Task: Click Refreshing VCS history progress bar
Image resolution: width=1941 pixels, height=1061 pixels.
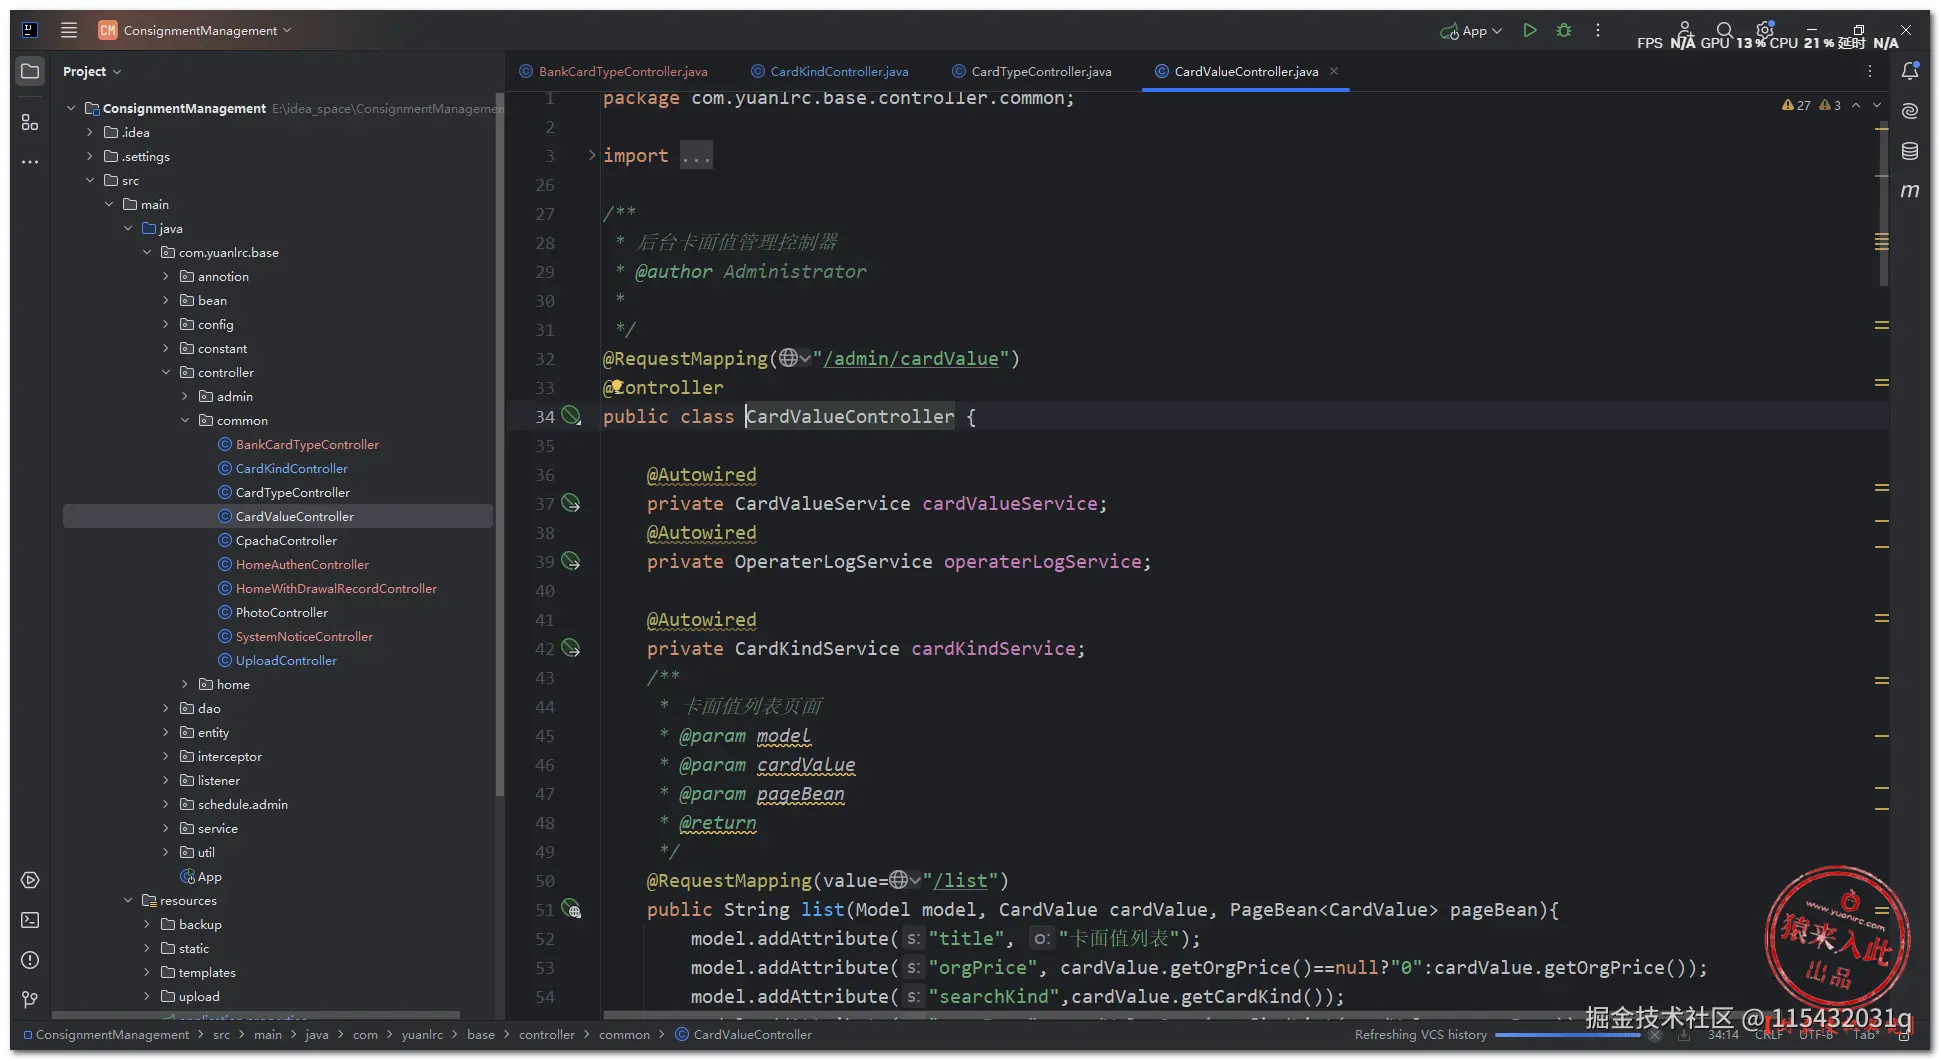Action: (1567, 1035)
